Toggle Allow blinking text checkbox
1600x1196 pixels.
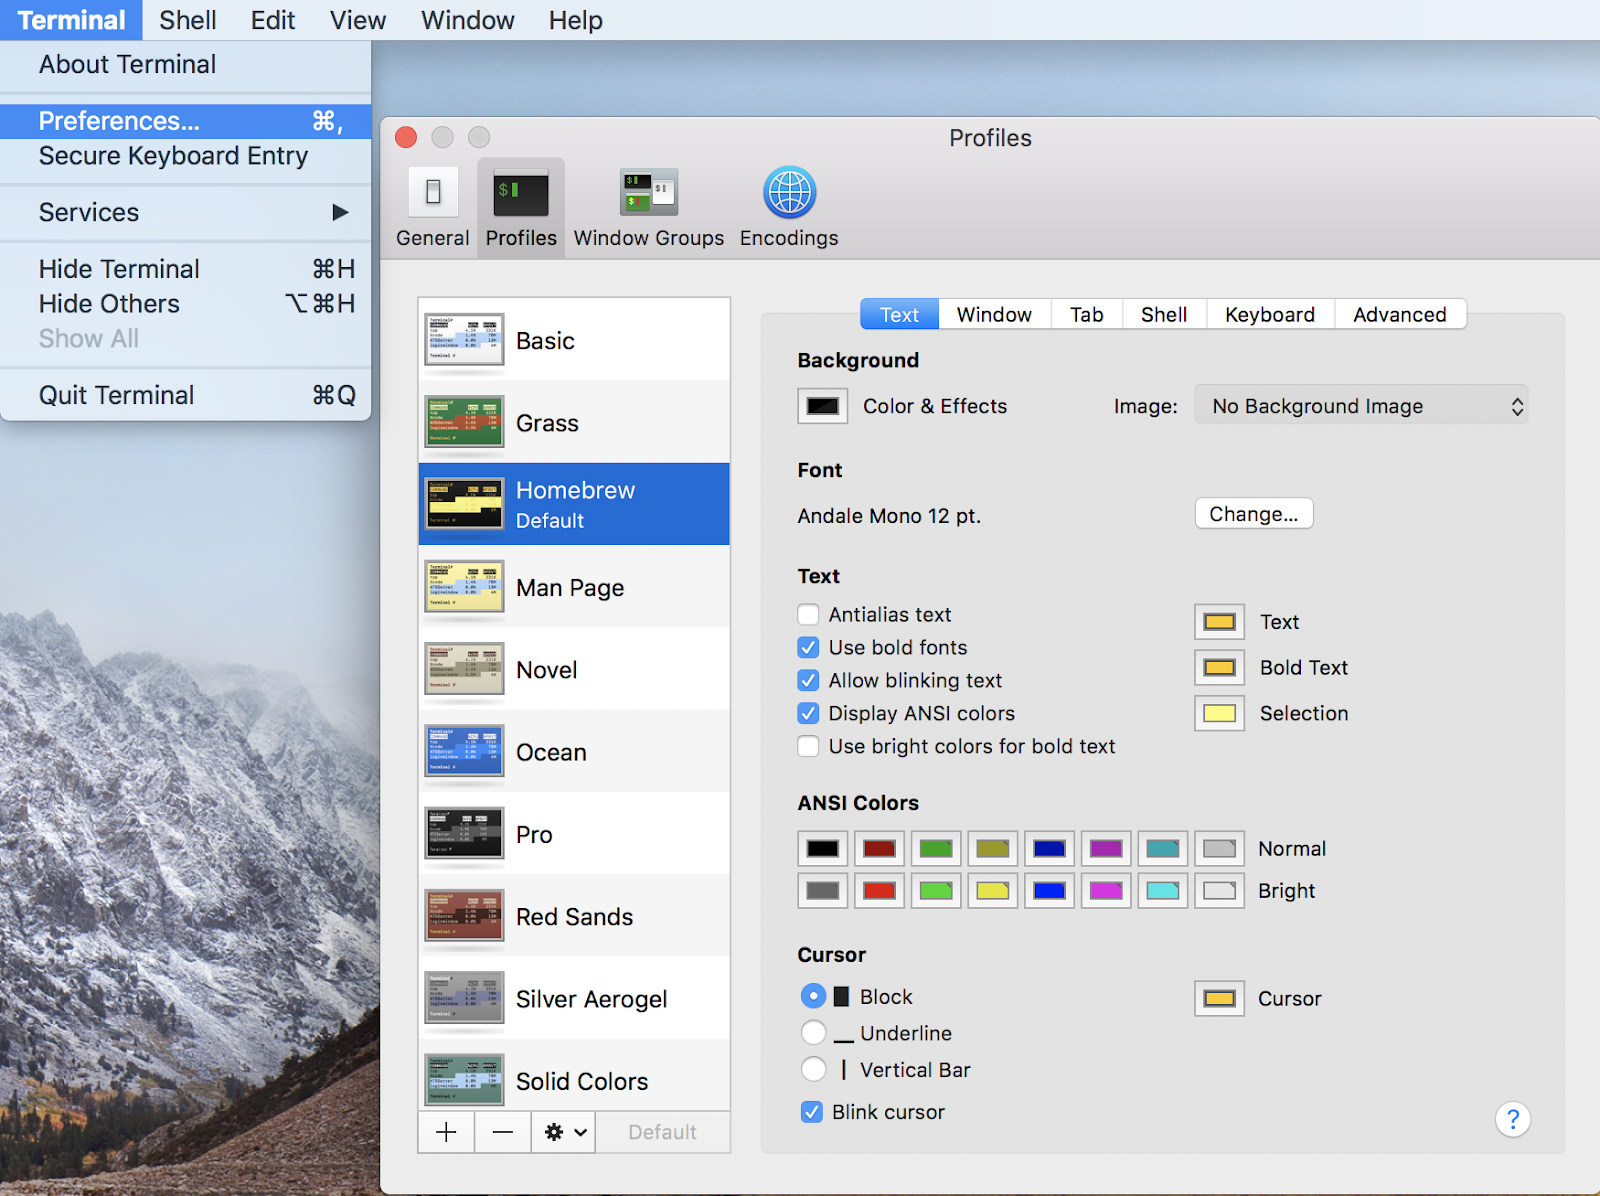pos(808,680)
